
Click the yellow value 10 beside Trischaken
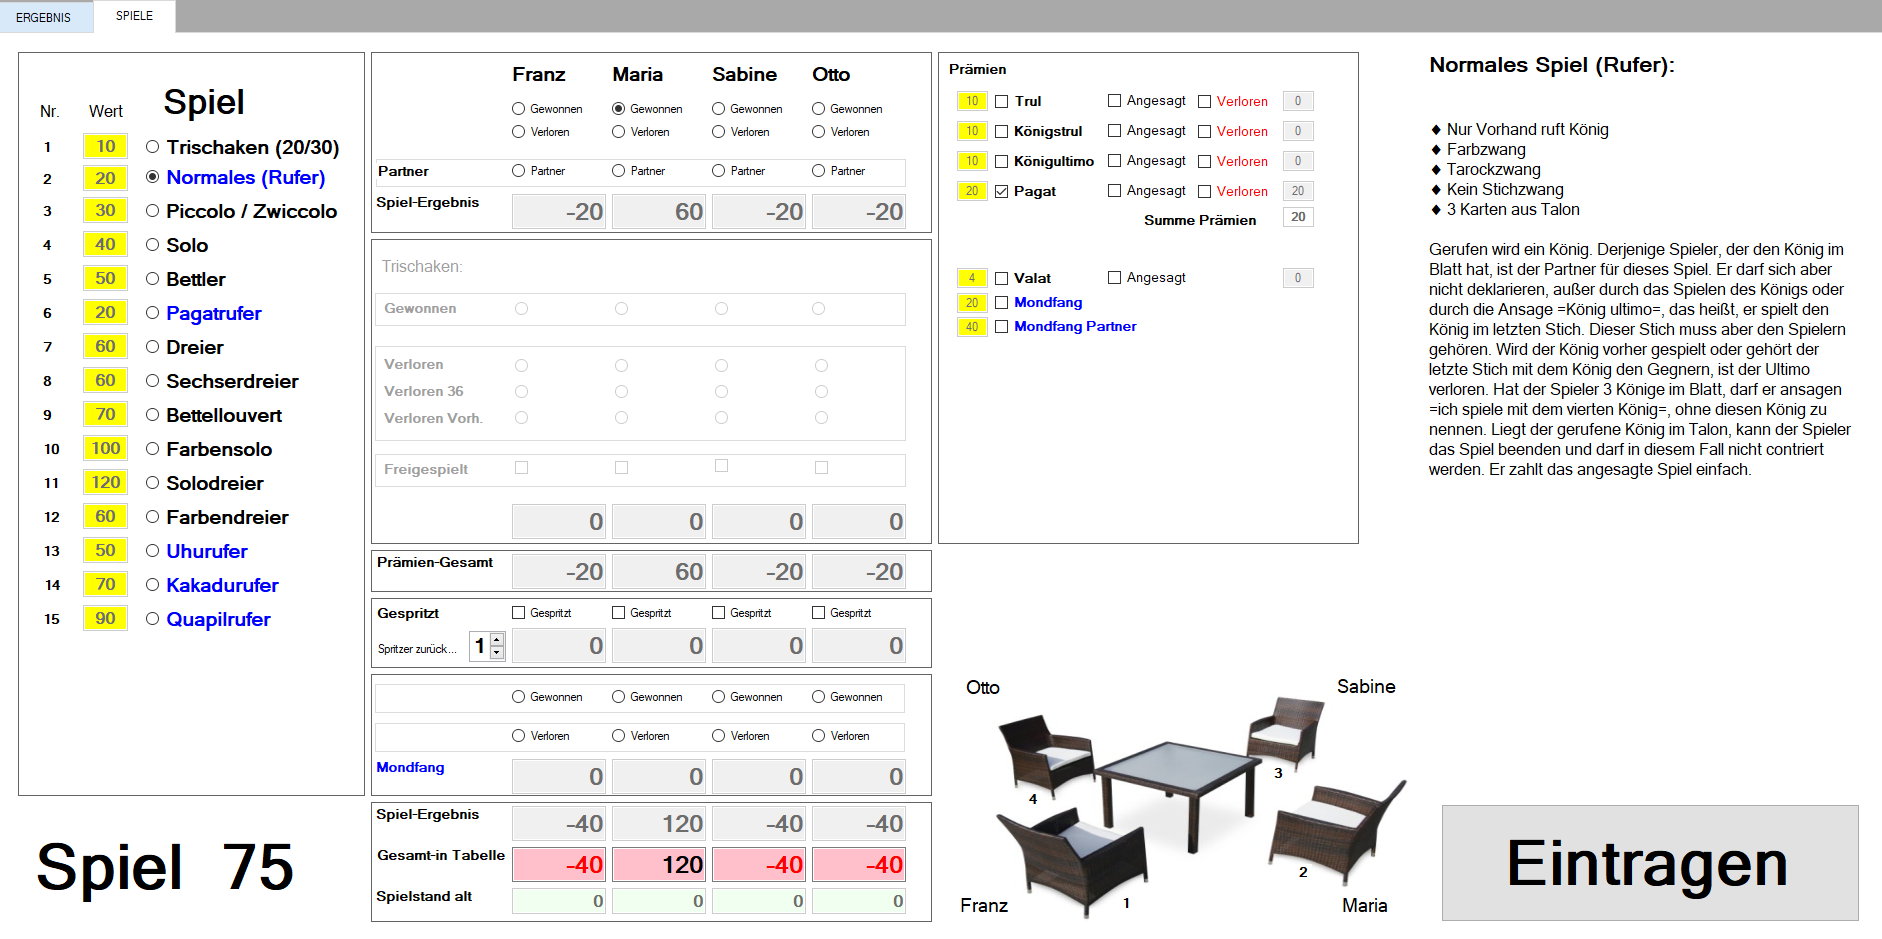tap(105, 147)
